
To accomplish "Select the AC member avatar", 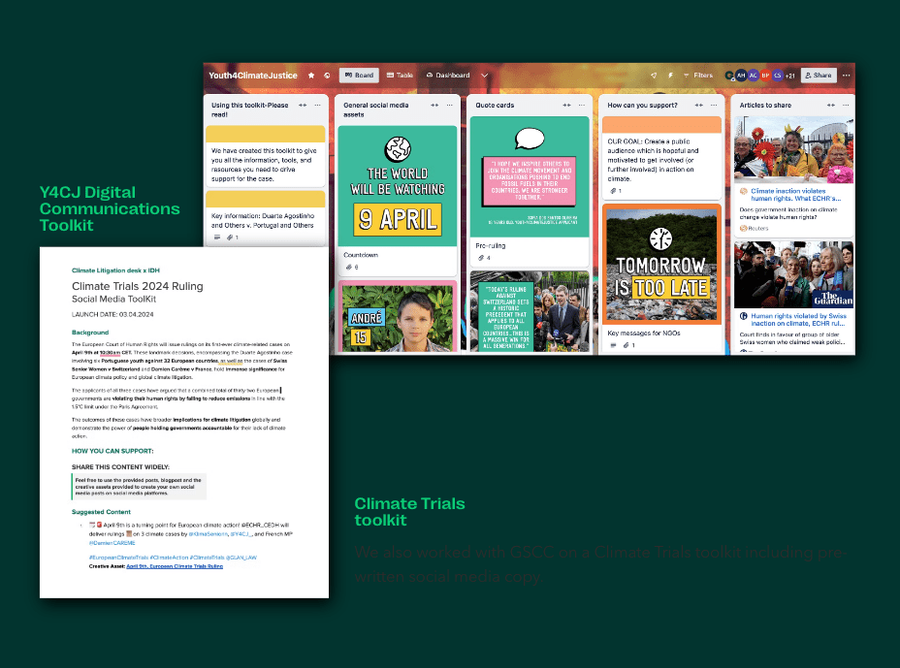I will tap(753, 75).
